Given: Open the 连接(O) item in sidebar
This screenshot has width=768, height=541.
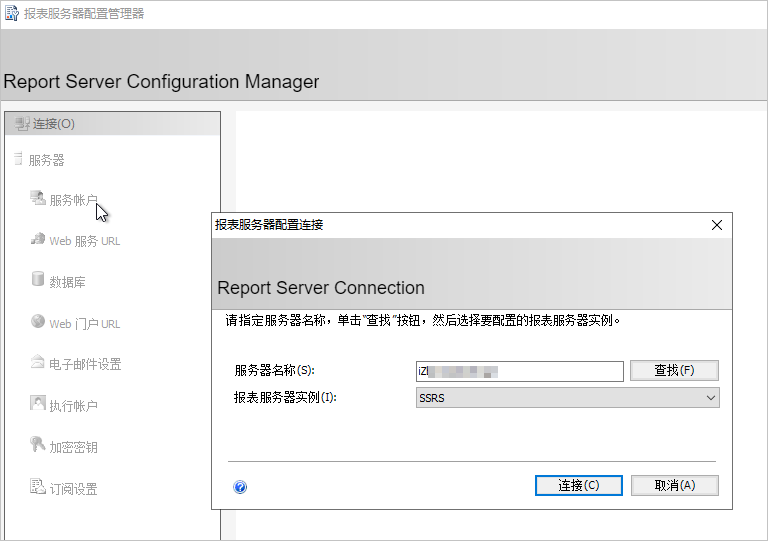Looking at the screenshot, I should pos(112,124).
